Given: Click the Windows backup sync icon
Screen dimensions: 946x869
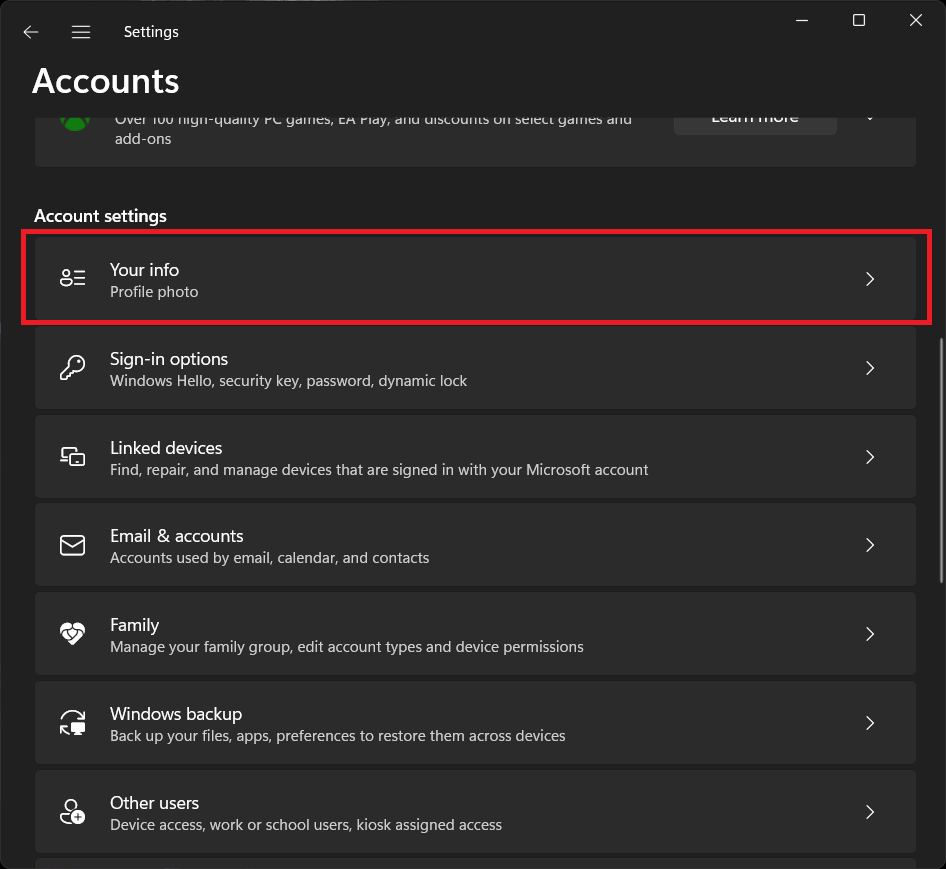Looking at the screenshot, I should tap(72, 722).
